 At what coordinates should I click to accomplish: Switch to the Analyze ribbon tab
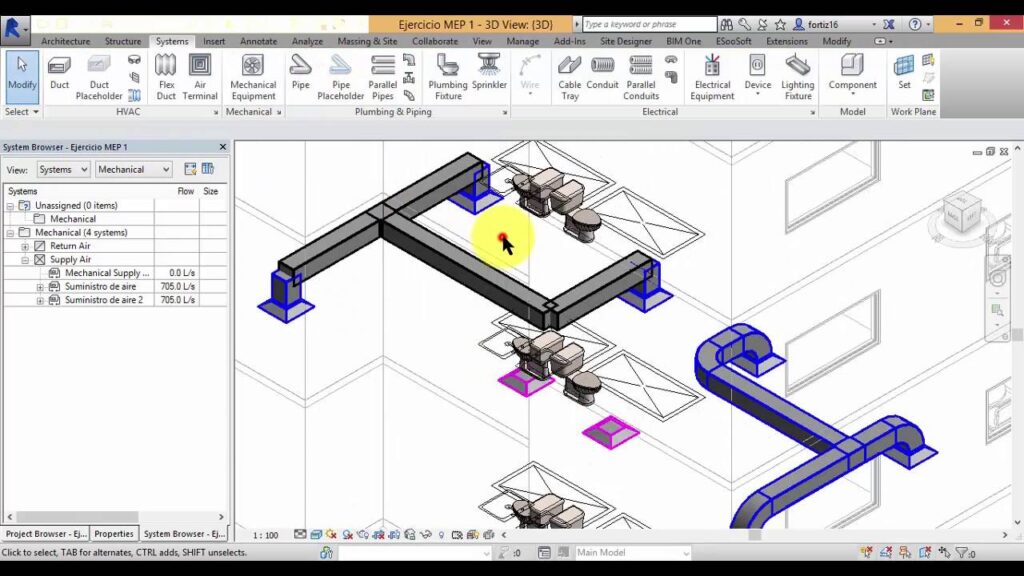pos(307,41)
